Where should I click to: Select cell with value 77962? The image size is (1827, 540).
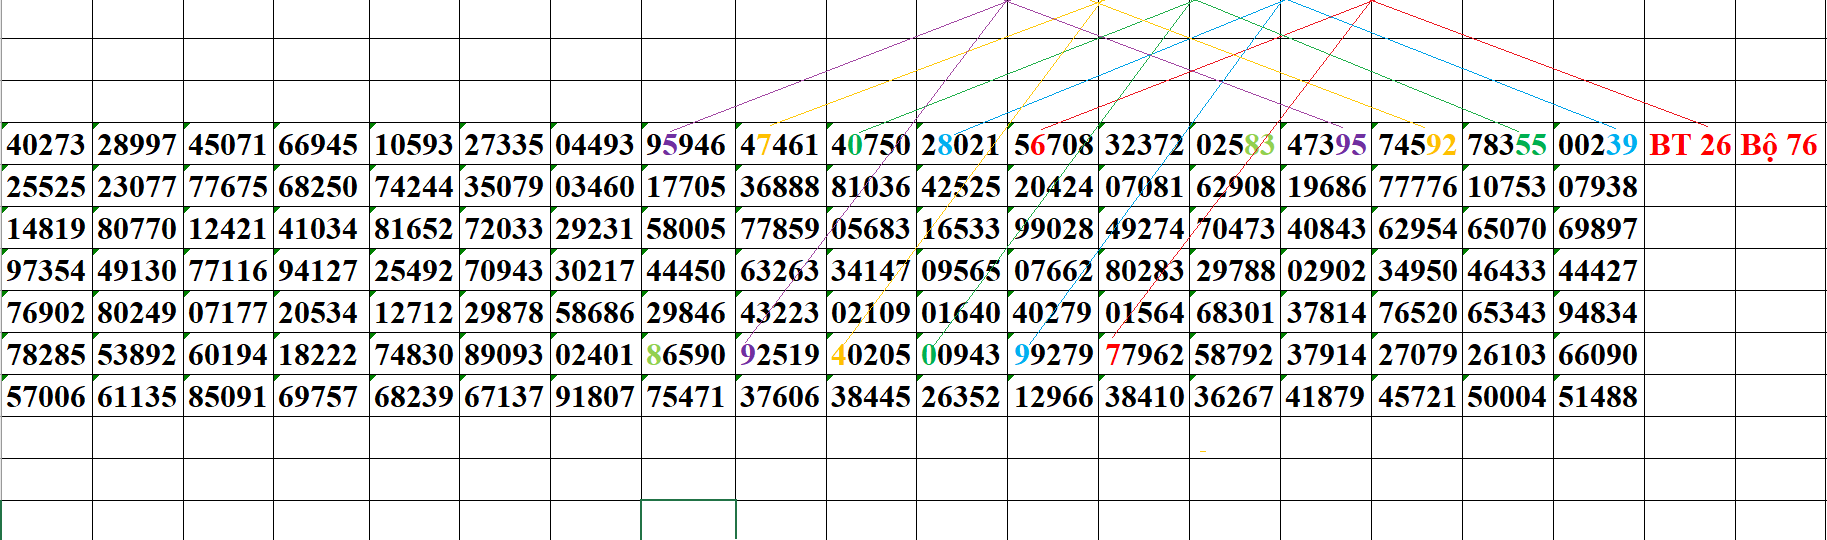pyautogui.click(x=1144, y=355)
